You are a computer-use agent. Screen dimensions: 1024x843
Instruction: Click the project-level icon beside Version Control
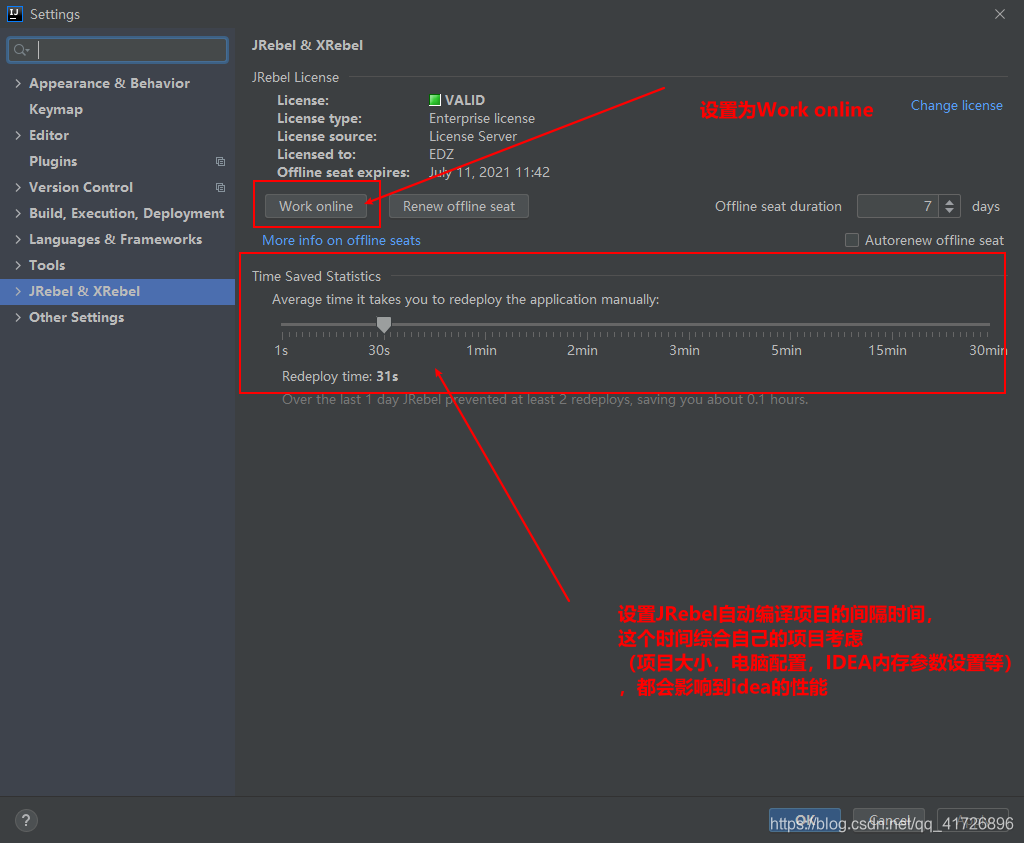tap(221, 187)
